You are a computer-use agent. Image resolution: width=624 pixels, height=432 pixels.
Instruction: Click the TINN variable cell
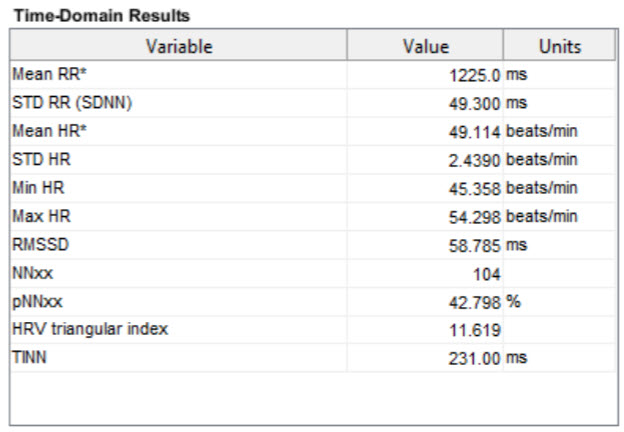30,358
